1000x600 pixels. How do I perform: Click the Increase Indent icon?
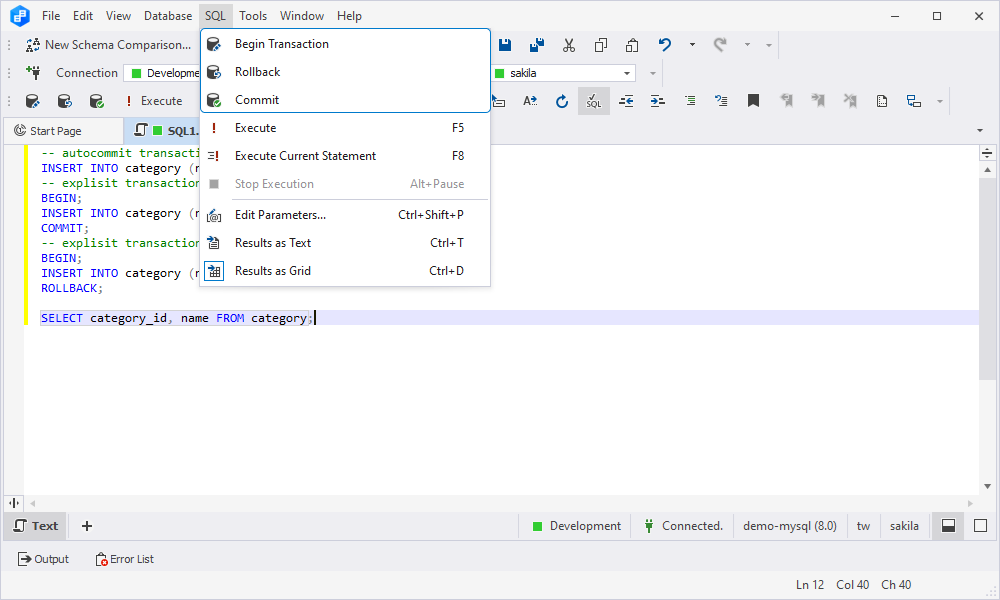[x=658, y=101]
